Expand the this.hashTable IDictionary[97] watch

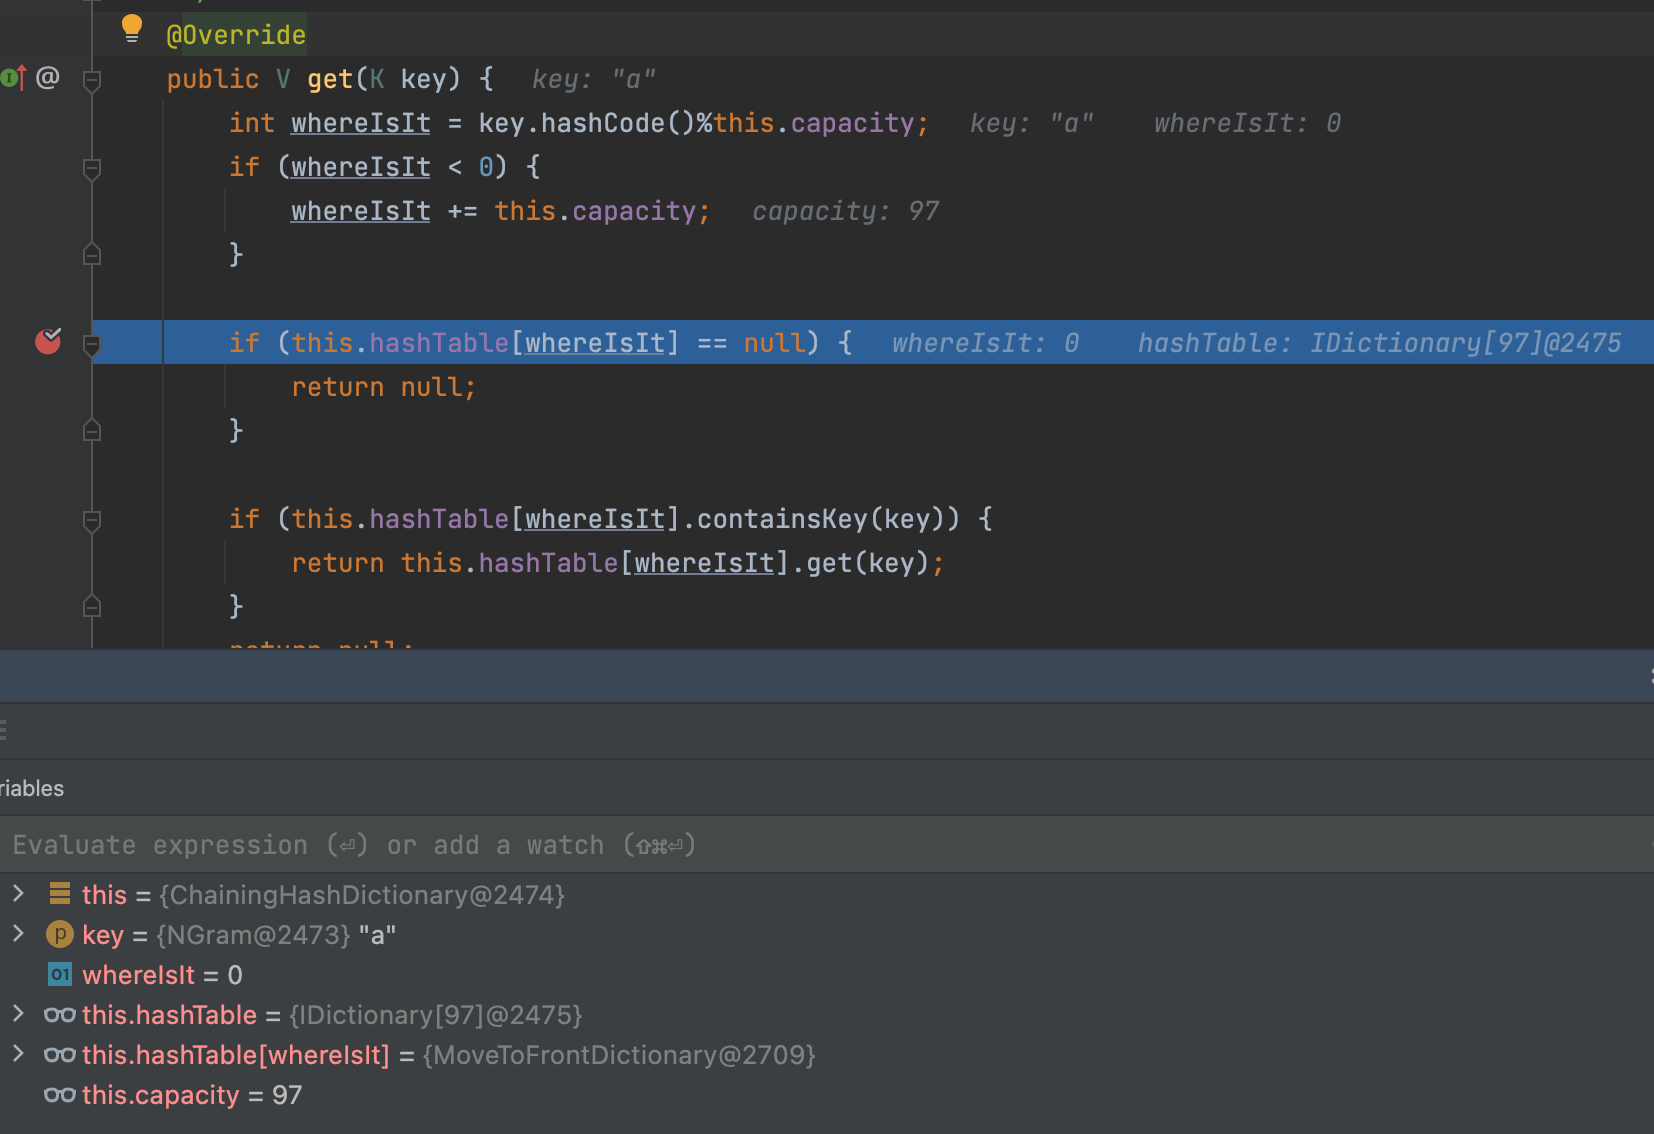(x=18, y=1014)
